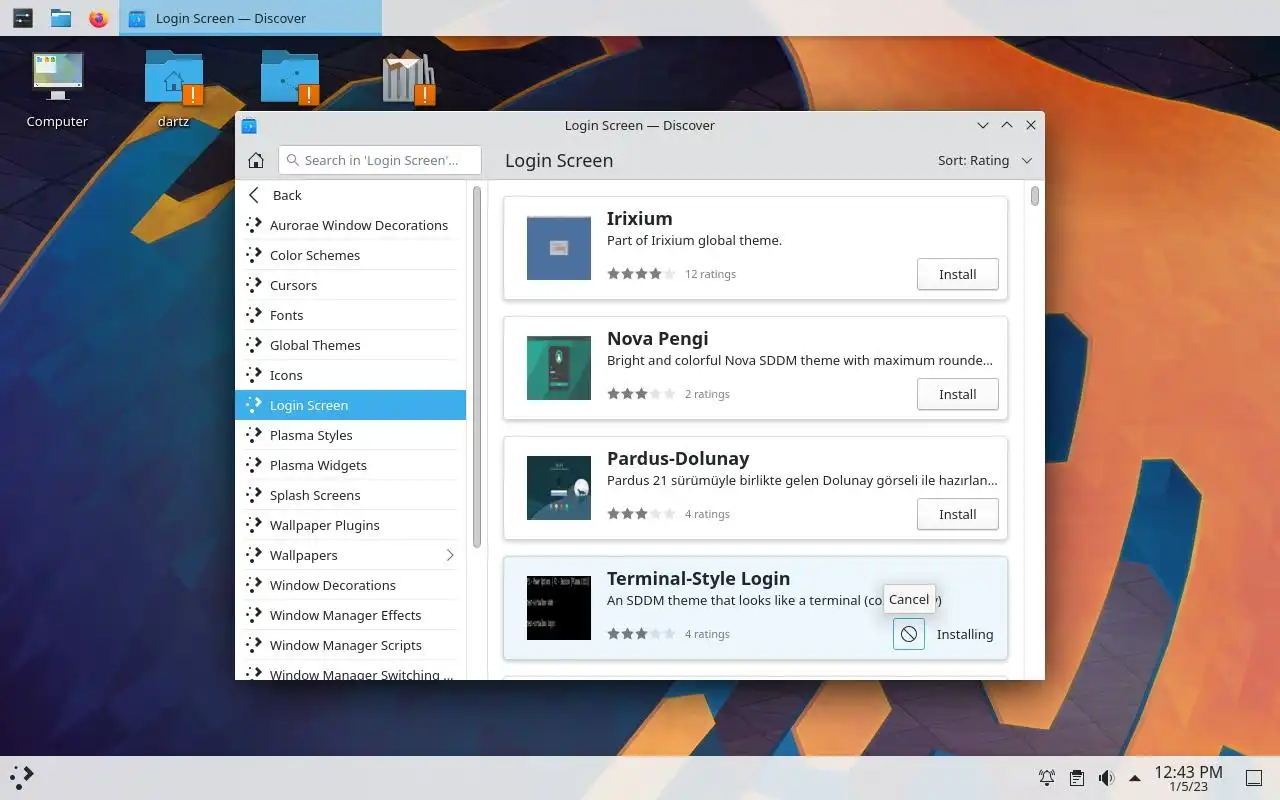Click the Color Schemes category icon
This screenshot has height=800, width=1280.
coord(254,255)
